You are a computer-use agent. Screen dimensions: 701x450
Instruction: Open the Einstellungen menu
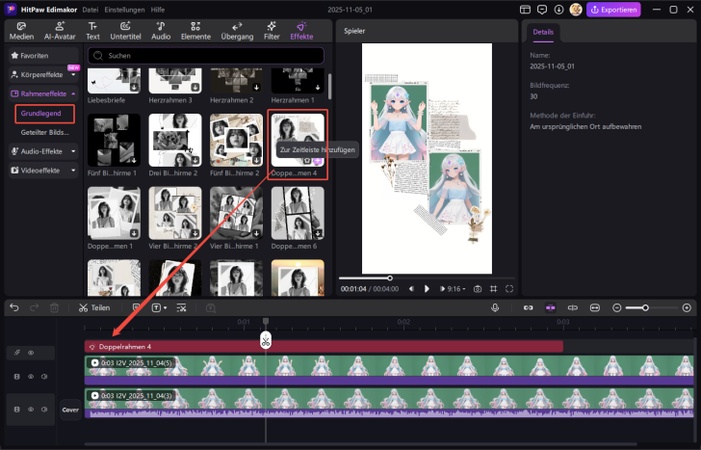123,9
